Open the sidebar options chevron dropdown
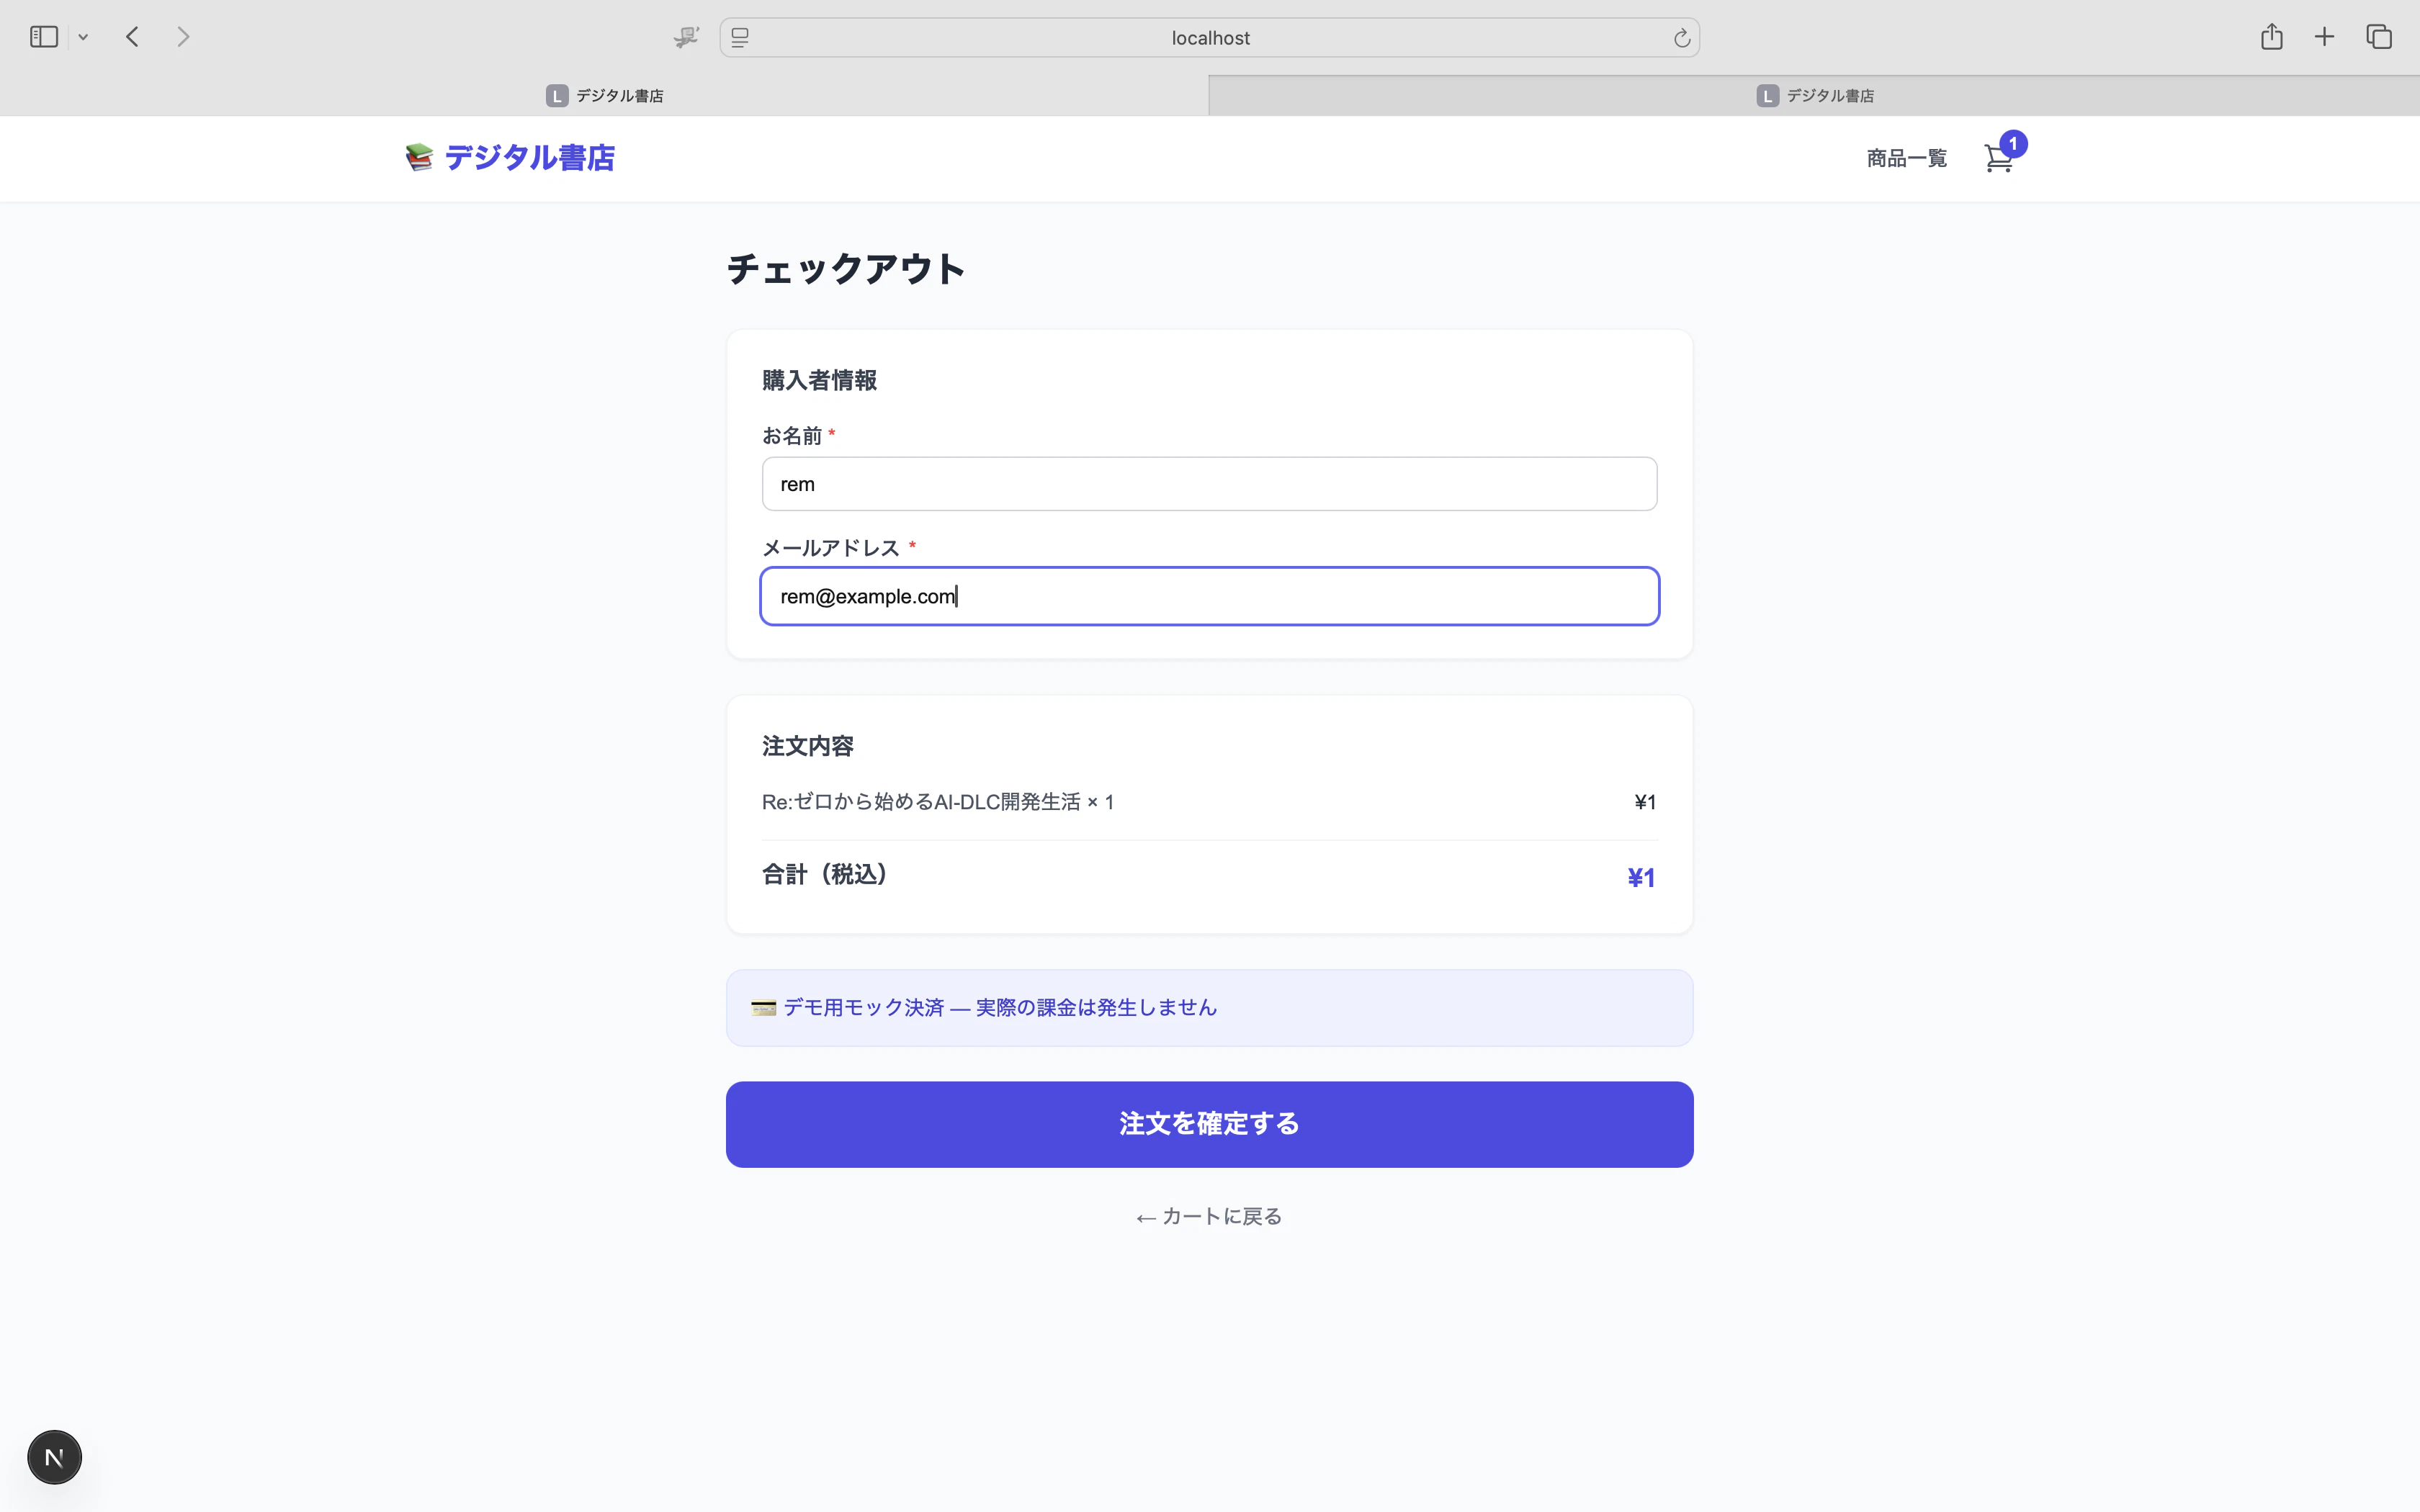2420x1512 pixels. tap(83, 37)
